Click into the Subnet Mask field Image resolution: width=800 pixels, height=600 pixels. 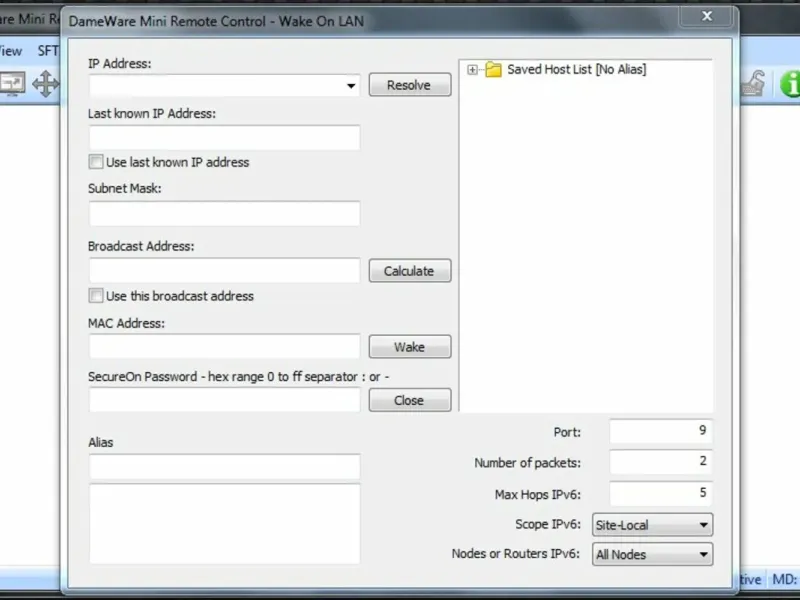224,213
